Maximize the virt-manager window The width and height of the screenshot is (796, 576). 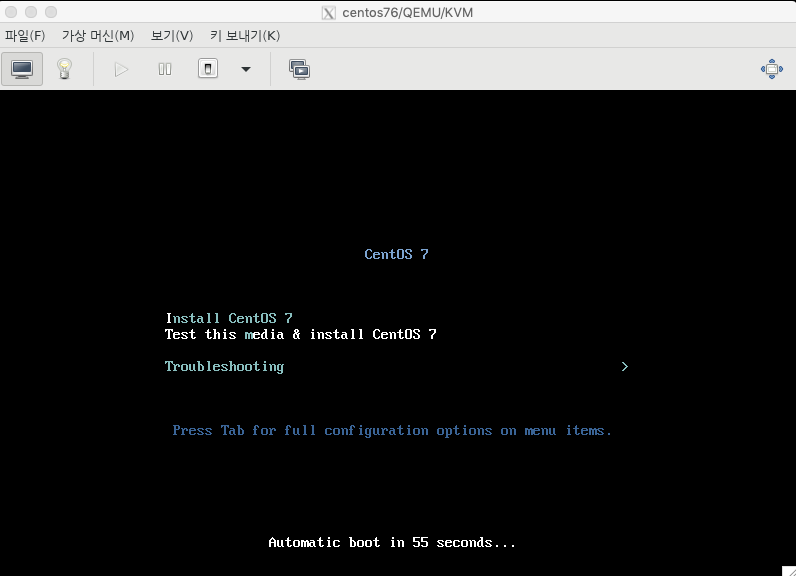[x=51, y=12]
